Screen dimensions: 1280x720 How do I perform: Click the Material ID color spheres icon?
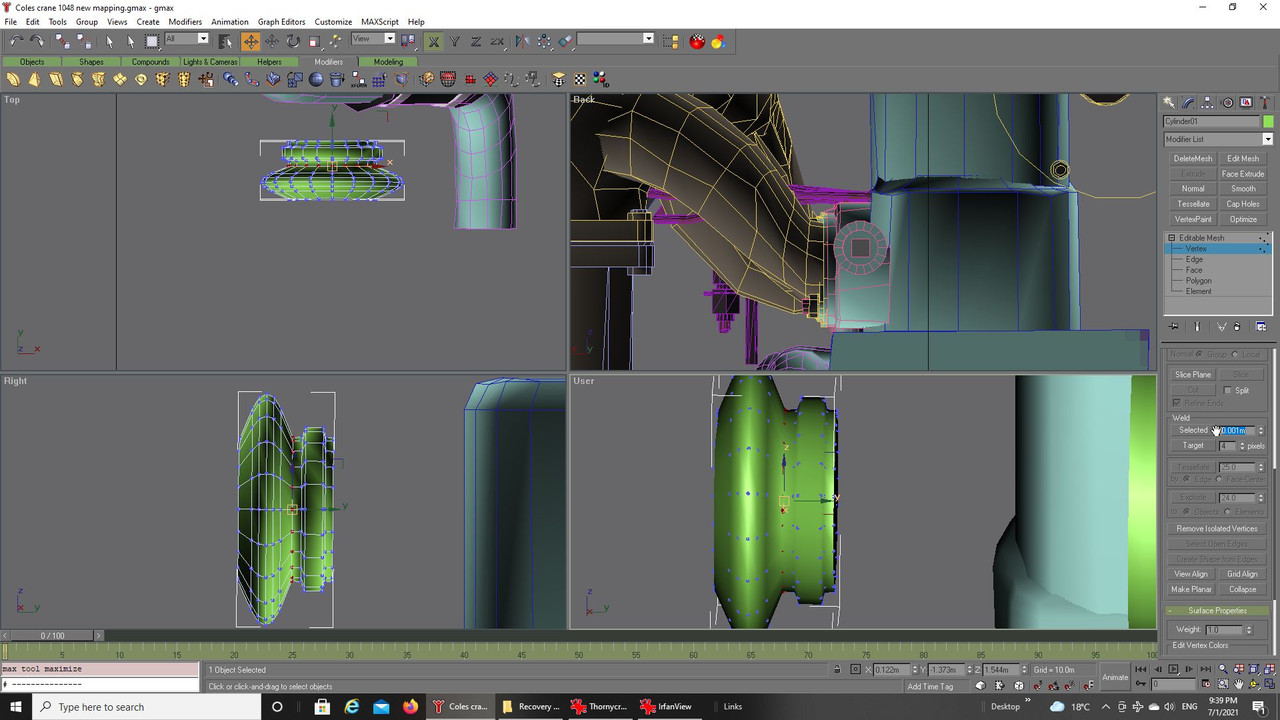pos(601,79)
